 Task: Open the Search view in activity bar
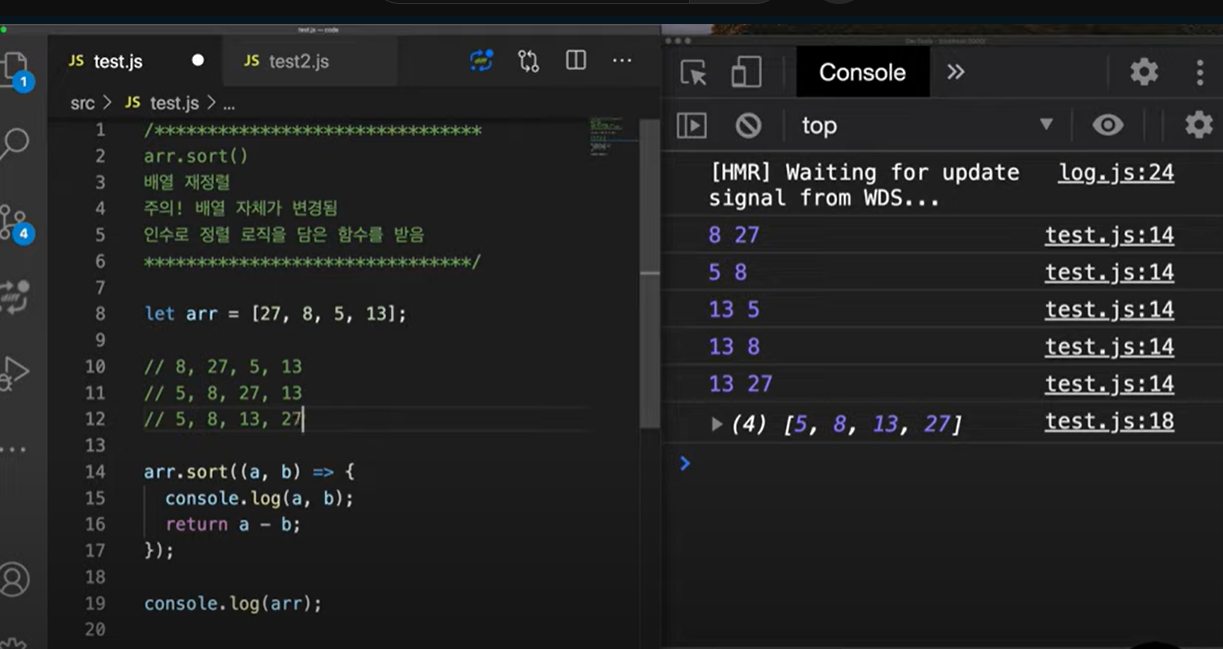click(14, 145)
